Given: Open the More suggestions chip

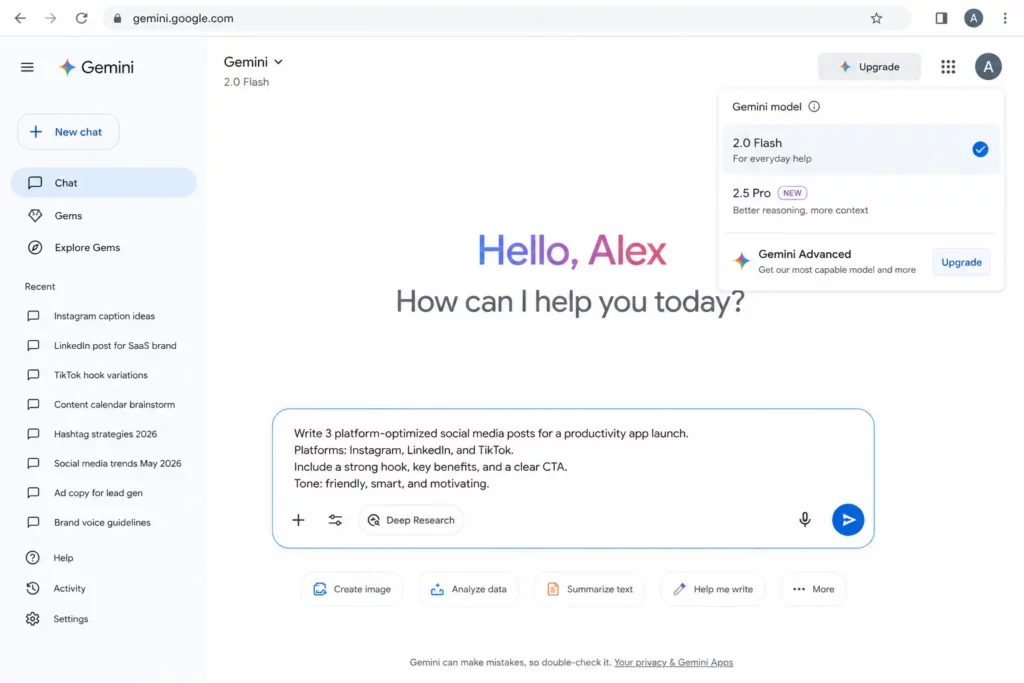Looking at the screenshot, I should (813, 589).
